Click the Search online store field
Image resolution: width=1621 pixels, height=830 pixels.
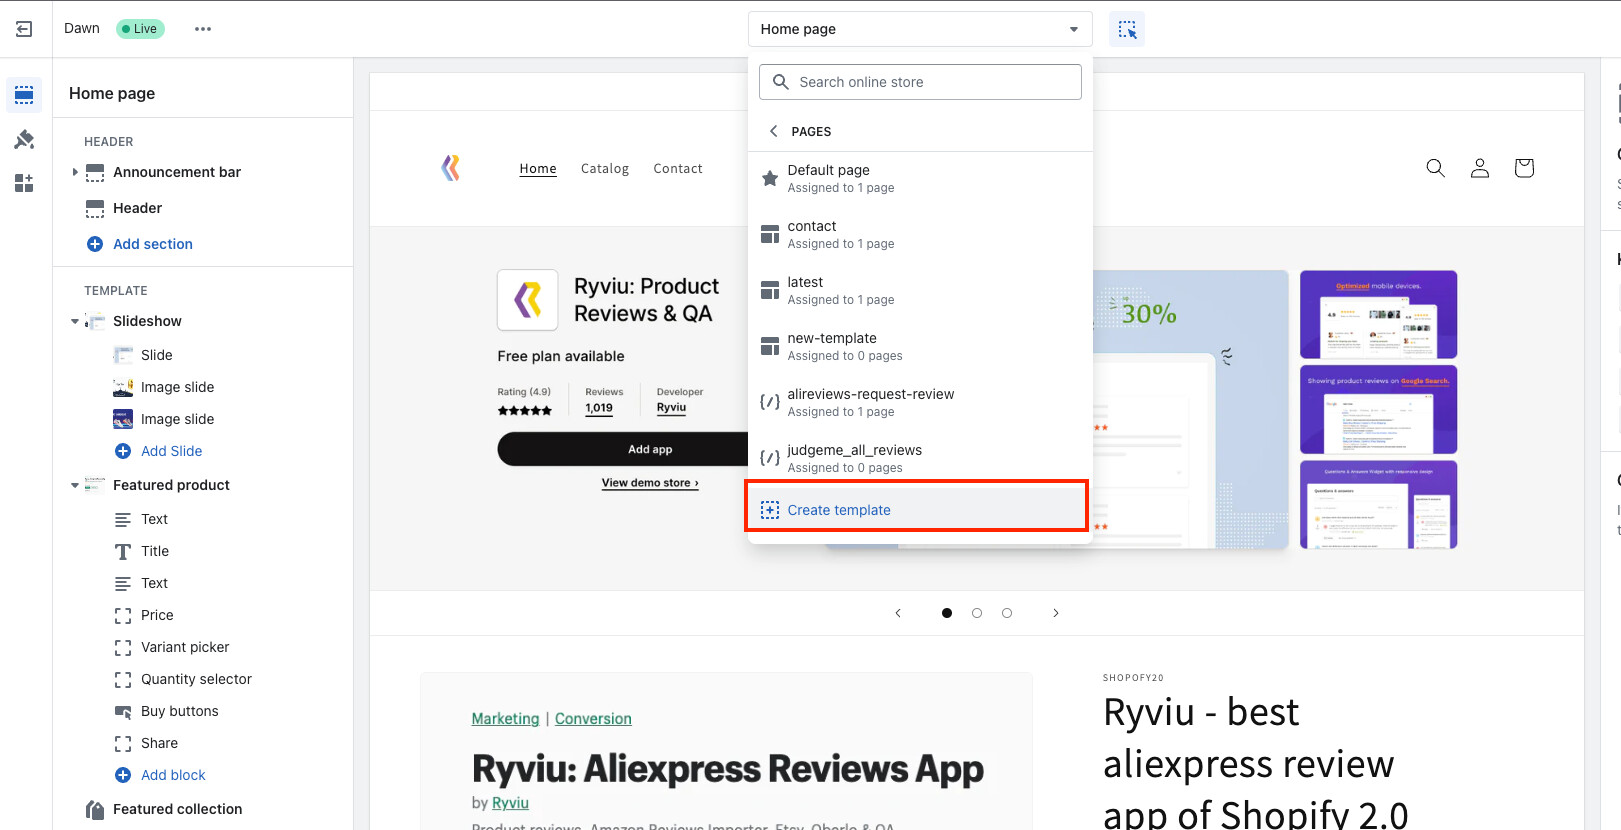point(920,82)
